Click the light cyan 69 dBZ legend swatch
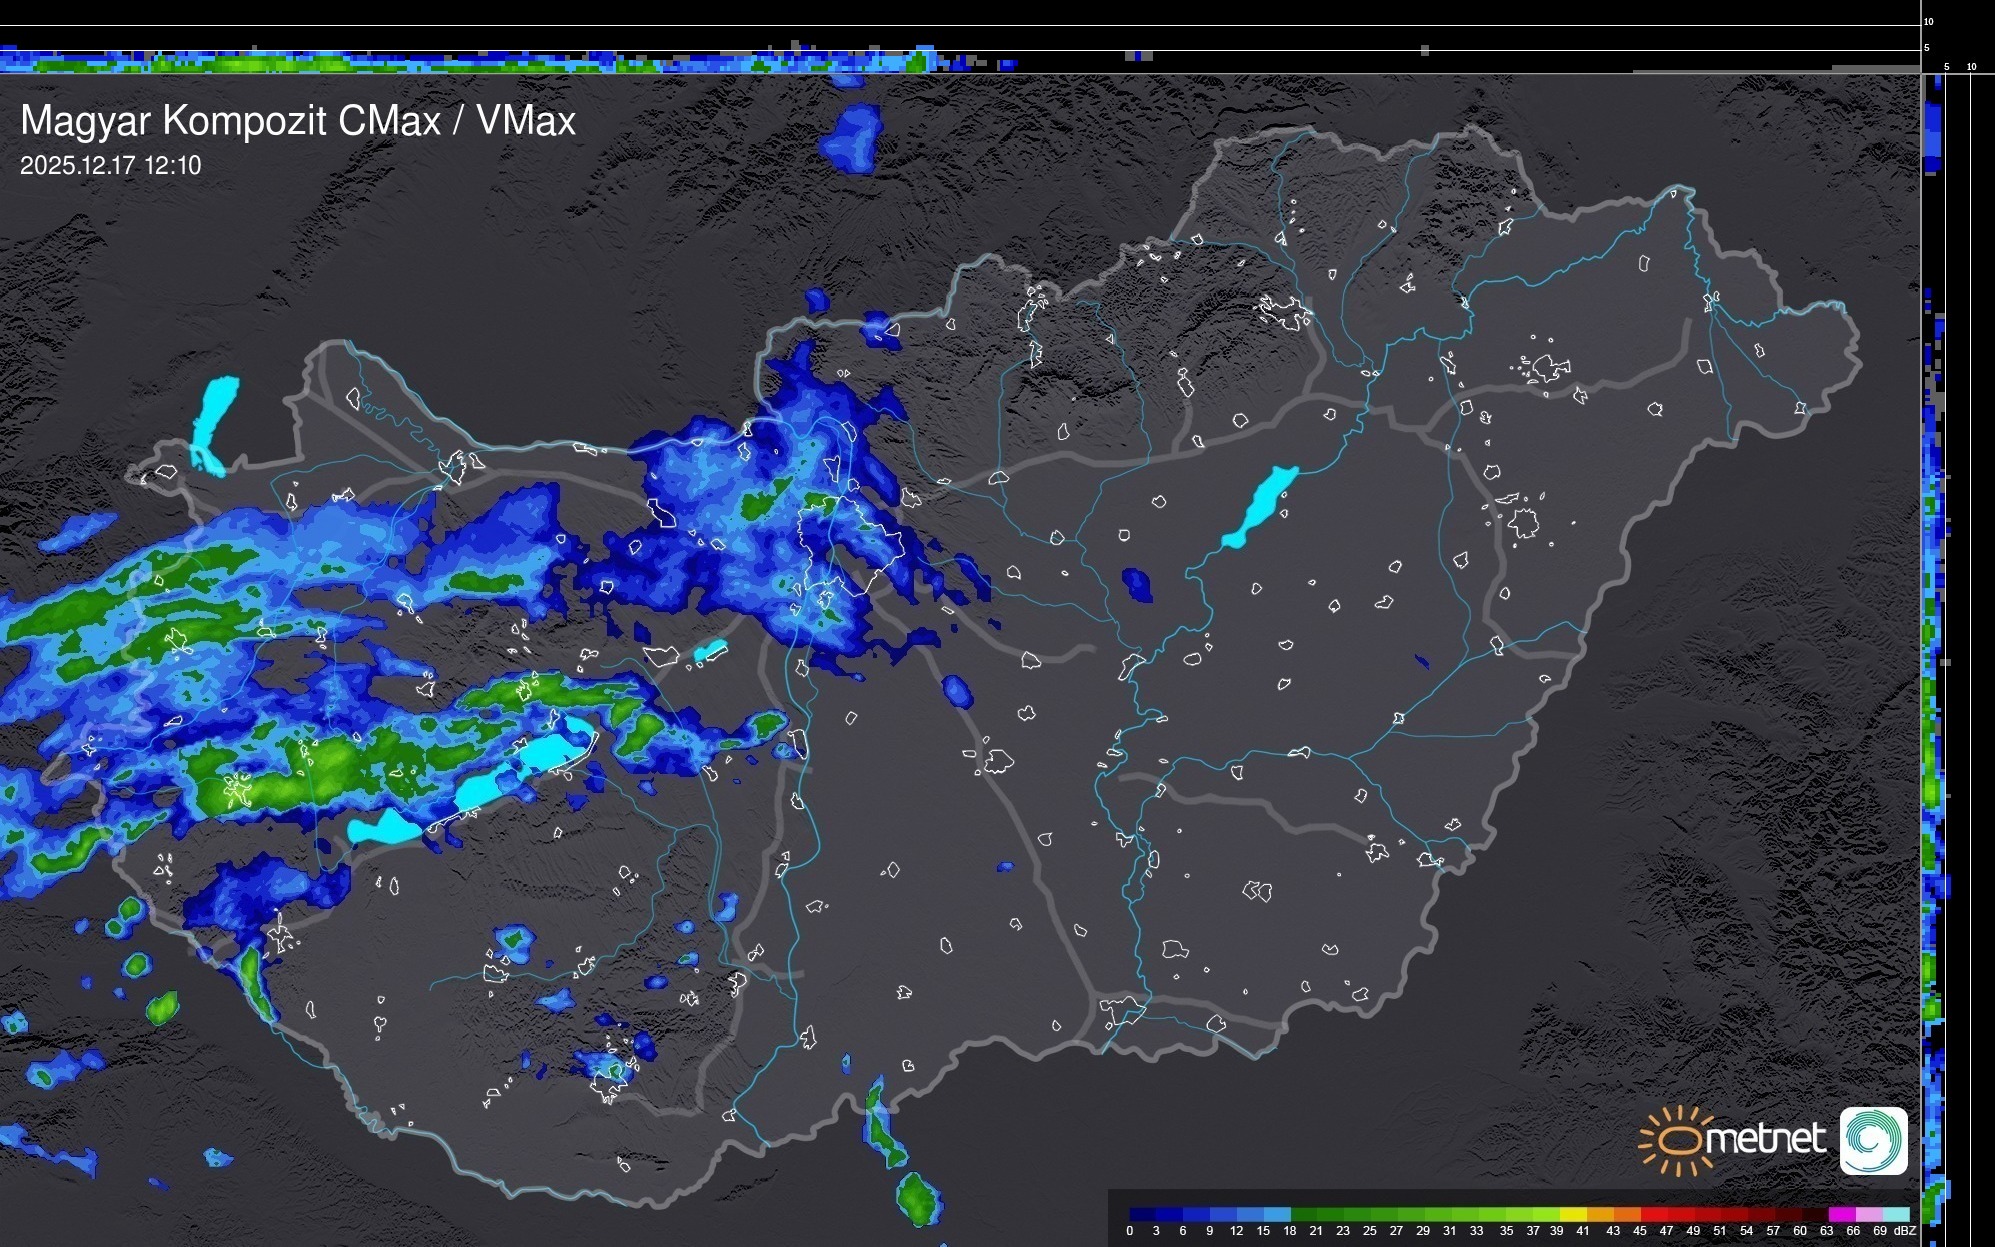 tap(1894, 1215)
